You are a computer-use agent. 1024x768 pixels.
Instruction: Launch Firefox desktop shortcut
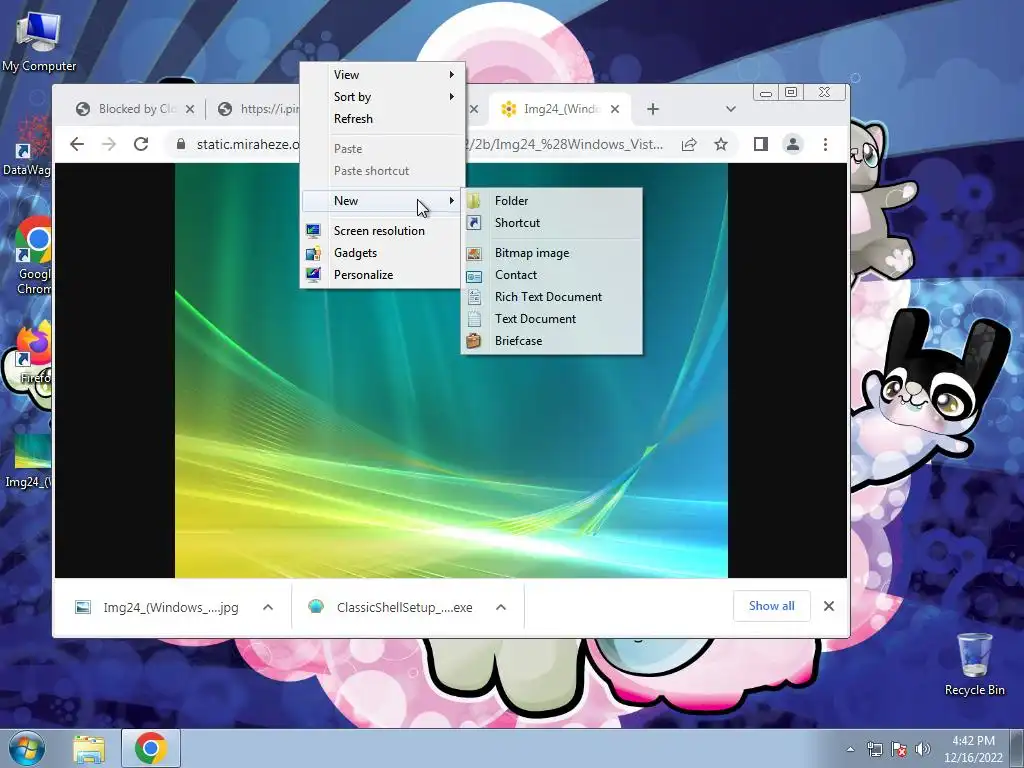[x=33, y=353]
